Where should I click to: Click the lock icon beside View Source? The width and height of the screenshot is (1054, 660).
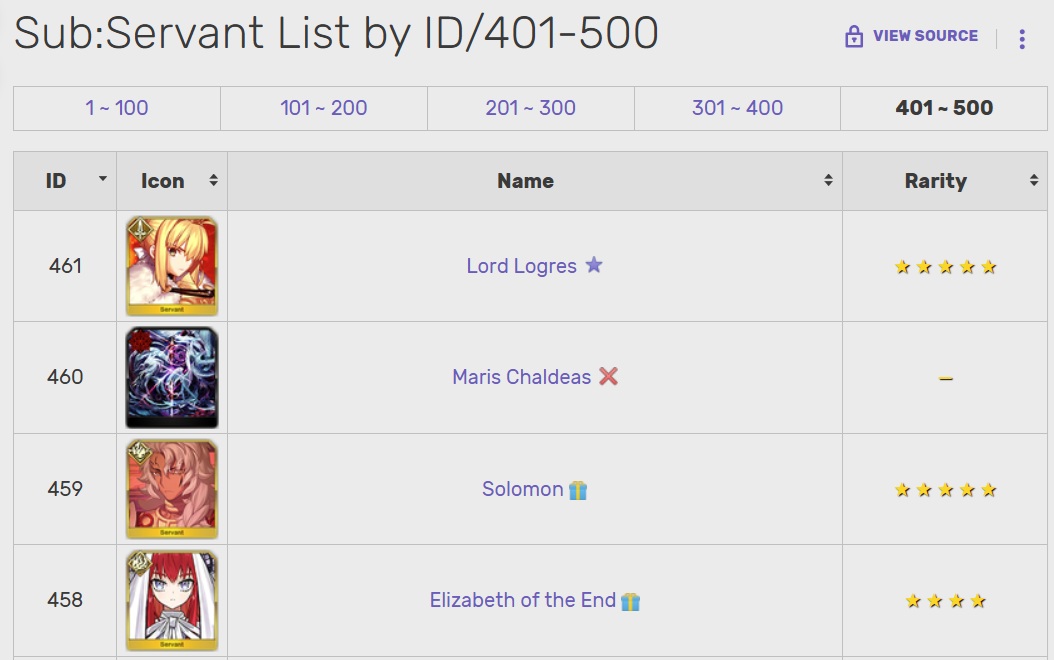pyautogui.click(x=854, y=37)
